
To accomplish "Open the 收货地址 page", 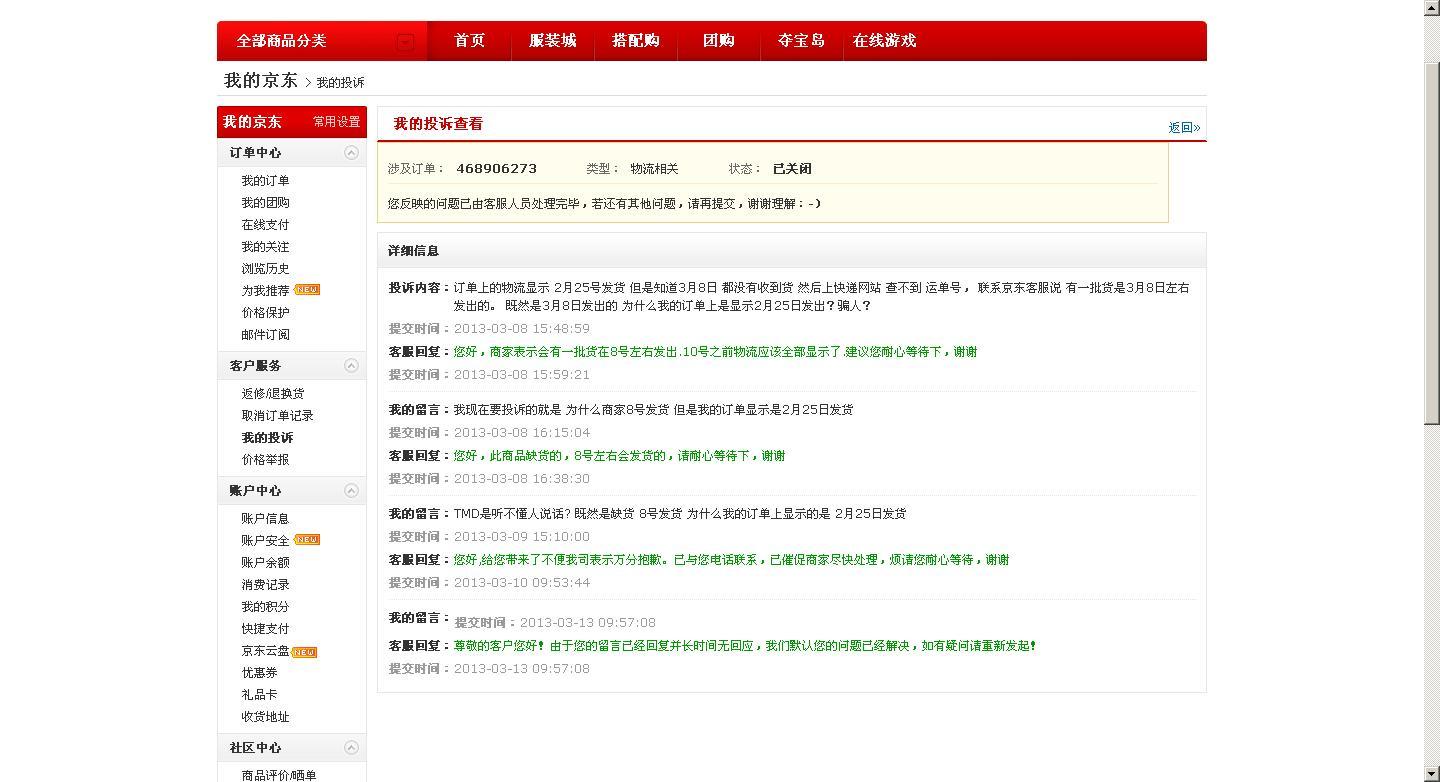I will click(x=265, y=716).
